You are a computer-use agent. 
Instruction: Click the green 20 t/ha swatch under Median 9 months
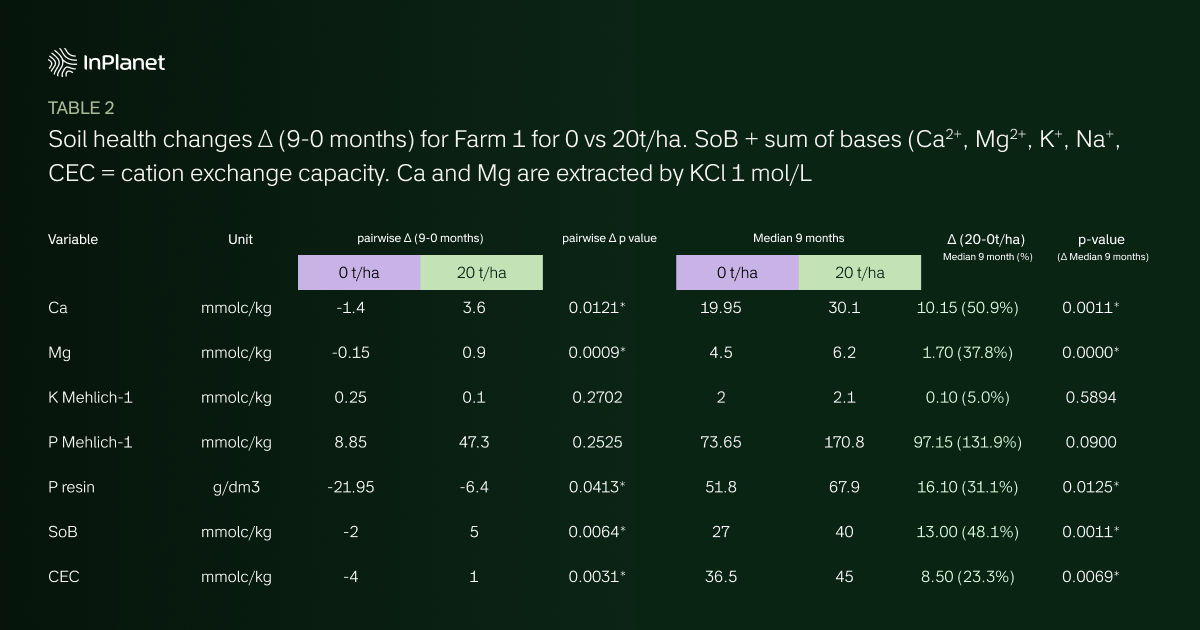(859, 273)
